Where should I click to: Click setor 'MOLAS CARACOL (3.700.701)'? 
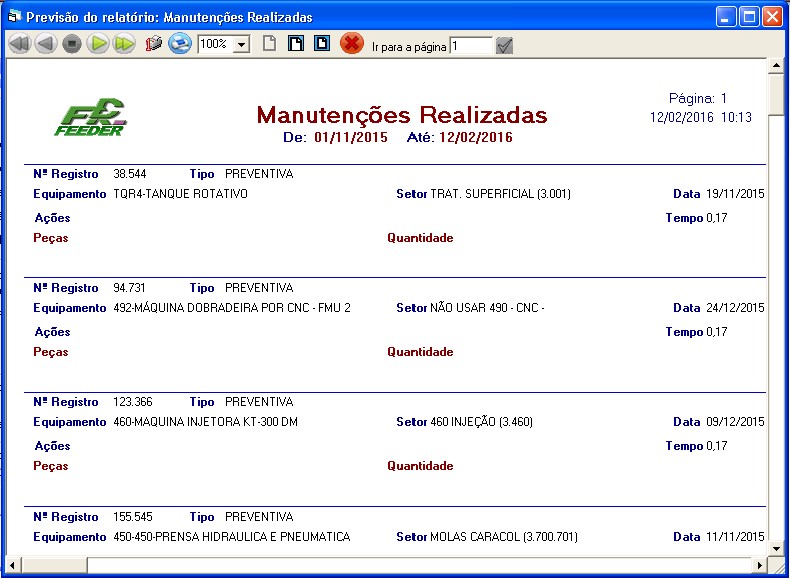pyautogui.click(x=504, y=537)
